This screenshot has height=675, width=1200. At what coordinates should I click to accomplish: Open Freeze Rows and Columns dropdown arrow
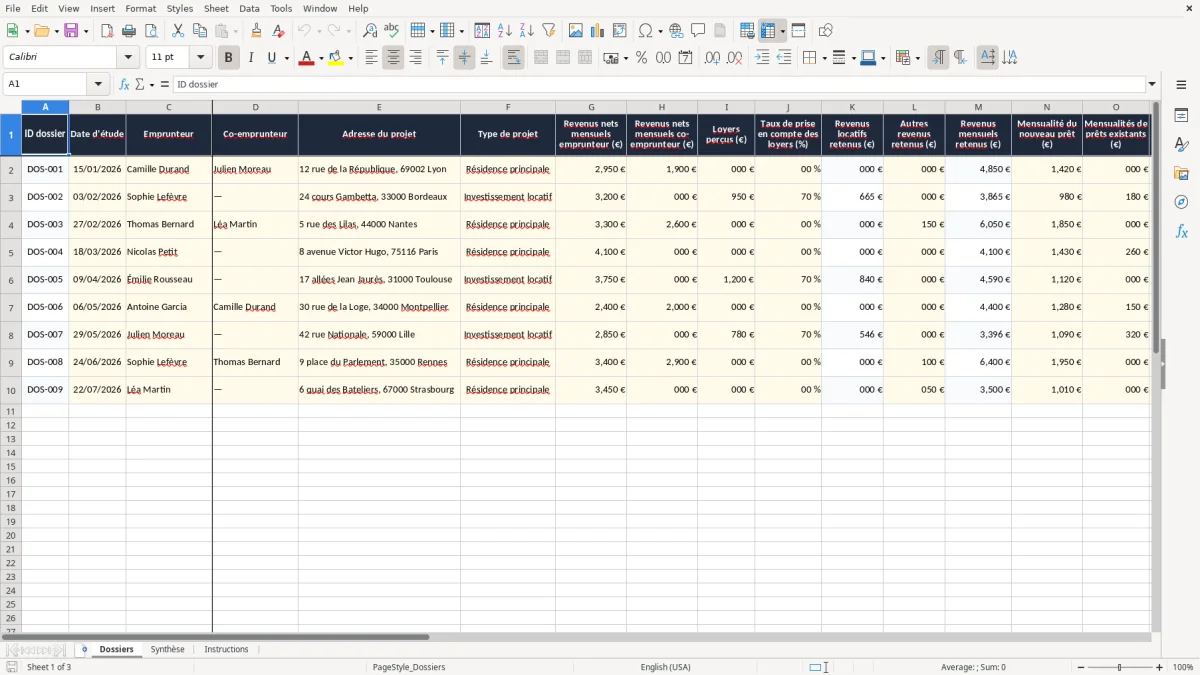point(783,31)
